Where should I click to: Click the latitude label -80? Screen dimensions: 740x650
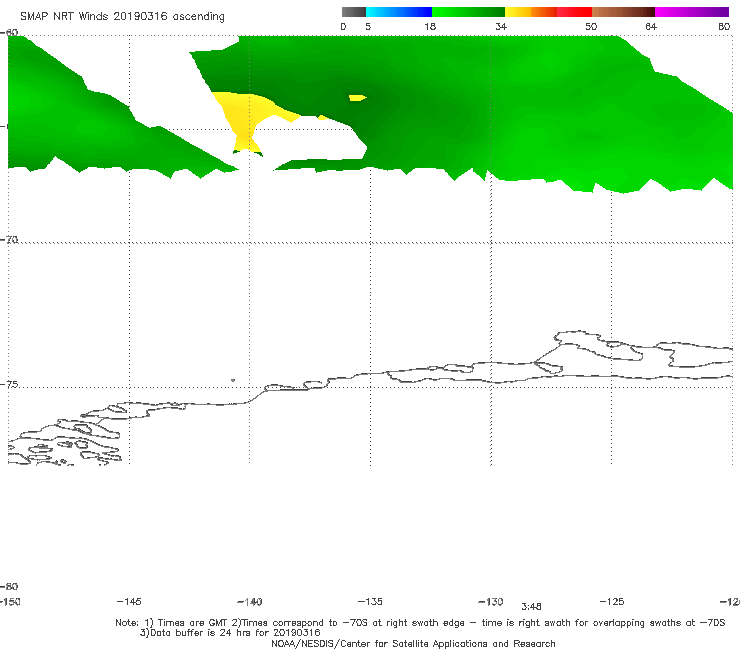(9, 587)
